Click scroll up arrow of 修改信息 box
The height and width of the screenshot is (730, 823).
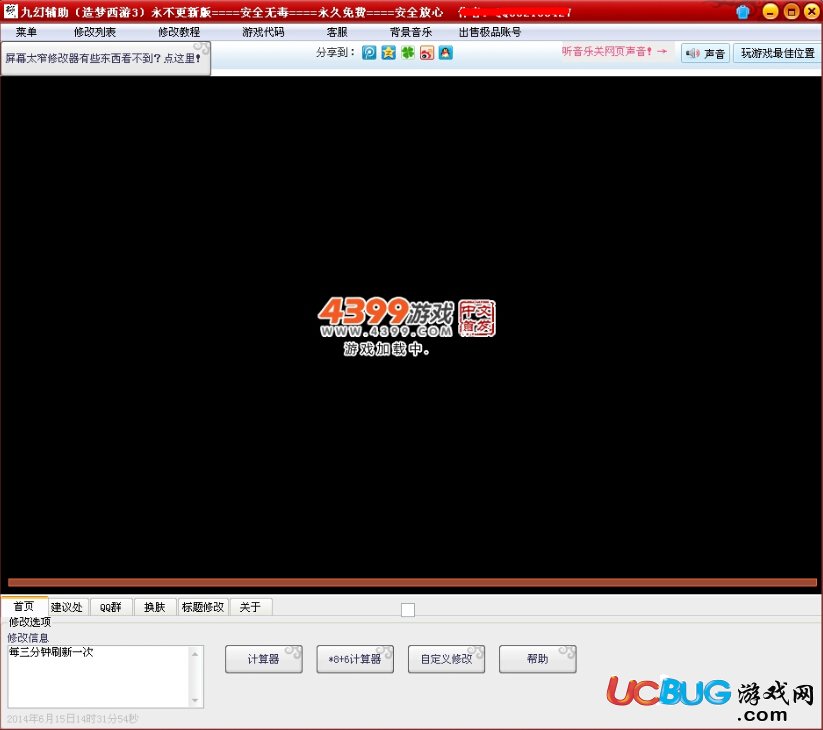(x=195, y=654)
